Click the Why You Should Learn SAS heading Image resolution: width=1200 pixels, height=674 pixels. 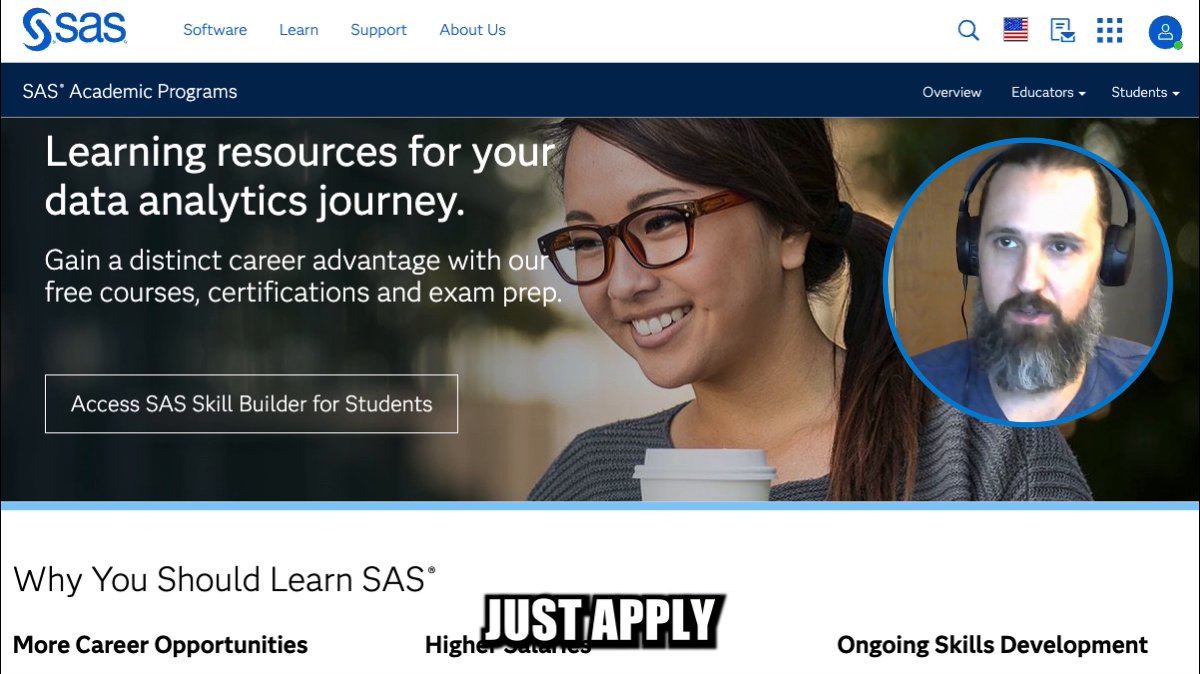coord(225,580)
